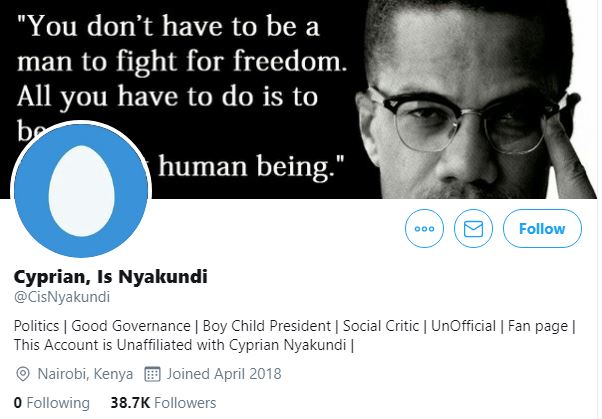Open the egg profile avatar
The width and height of the screenshot is (602, 419).
79,192
